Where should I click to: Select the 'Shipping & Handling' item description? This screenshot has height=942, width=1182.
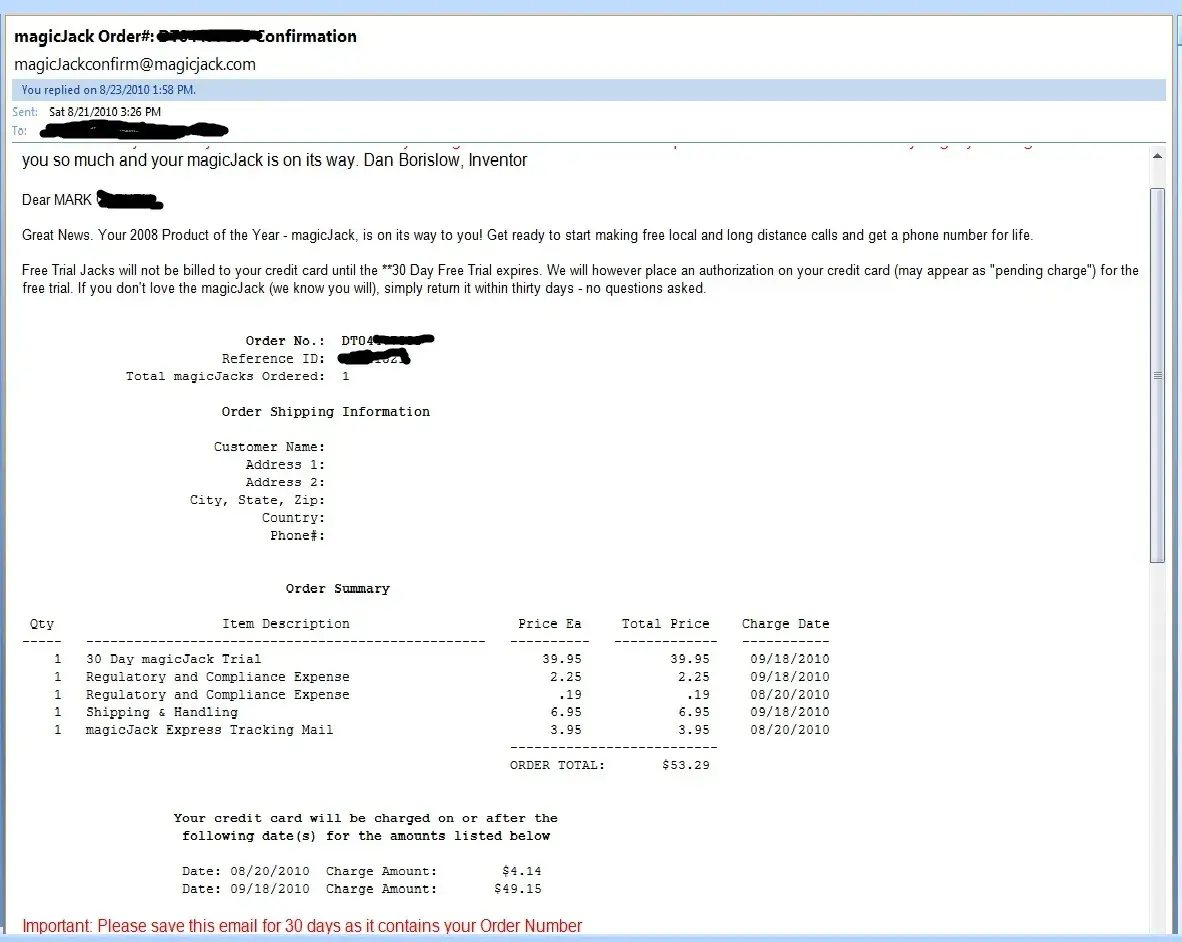coord(161,713)
